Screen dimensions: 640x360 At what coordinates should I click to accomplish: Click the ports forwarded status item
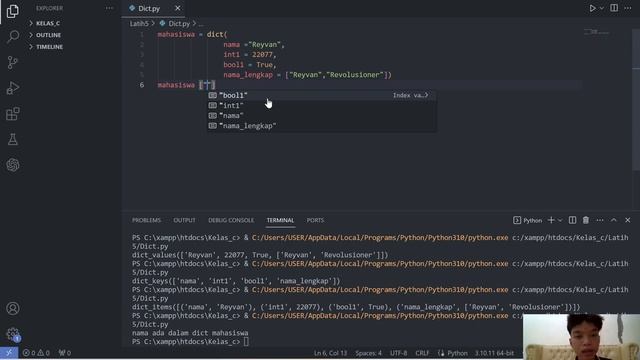pyautogui.click(x=65, y=353)
